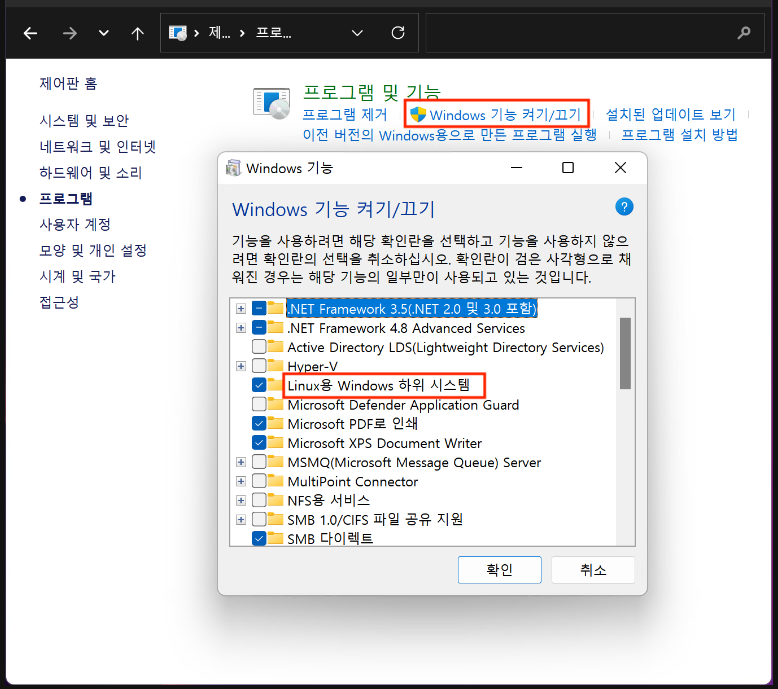Open recent locations chevron next to forward arrow
The height and width of the screenshot is (689, 778).
tap(103, 33)
